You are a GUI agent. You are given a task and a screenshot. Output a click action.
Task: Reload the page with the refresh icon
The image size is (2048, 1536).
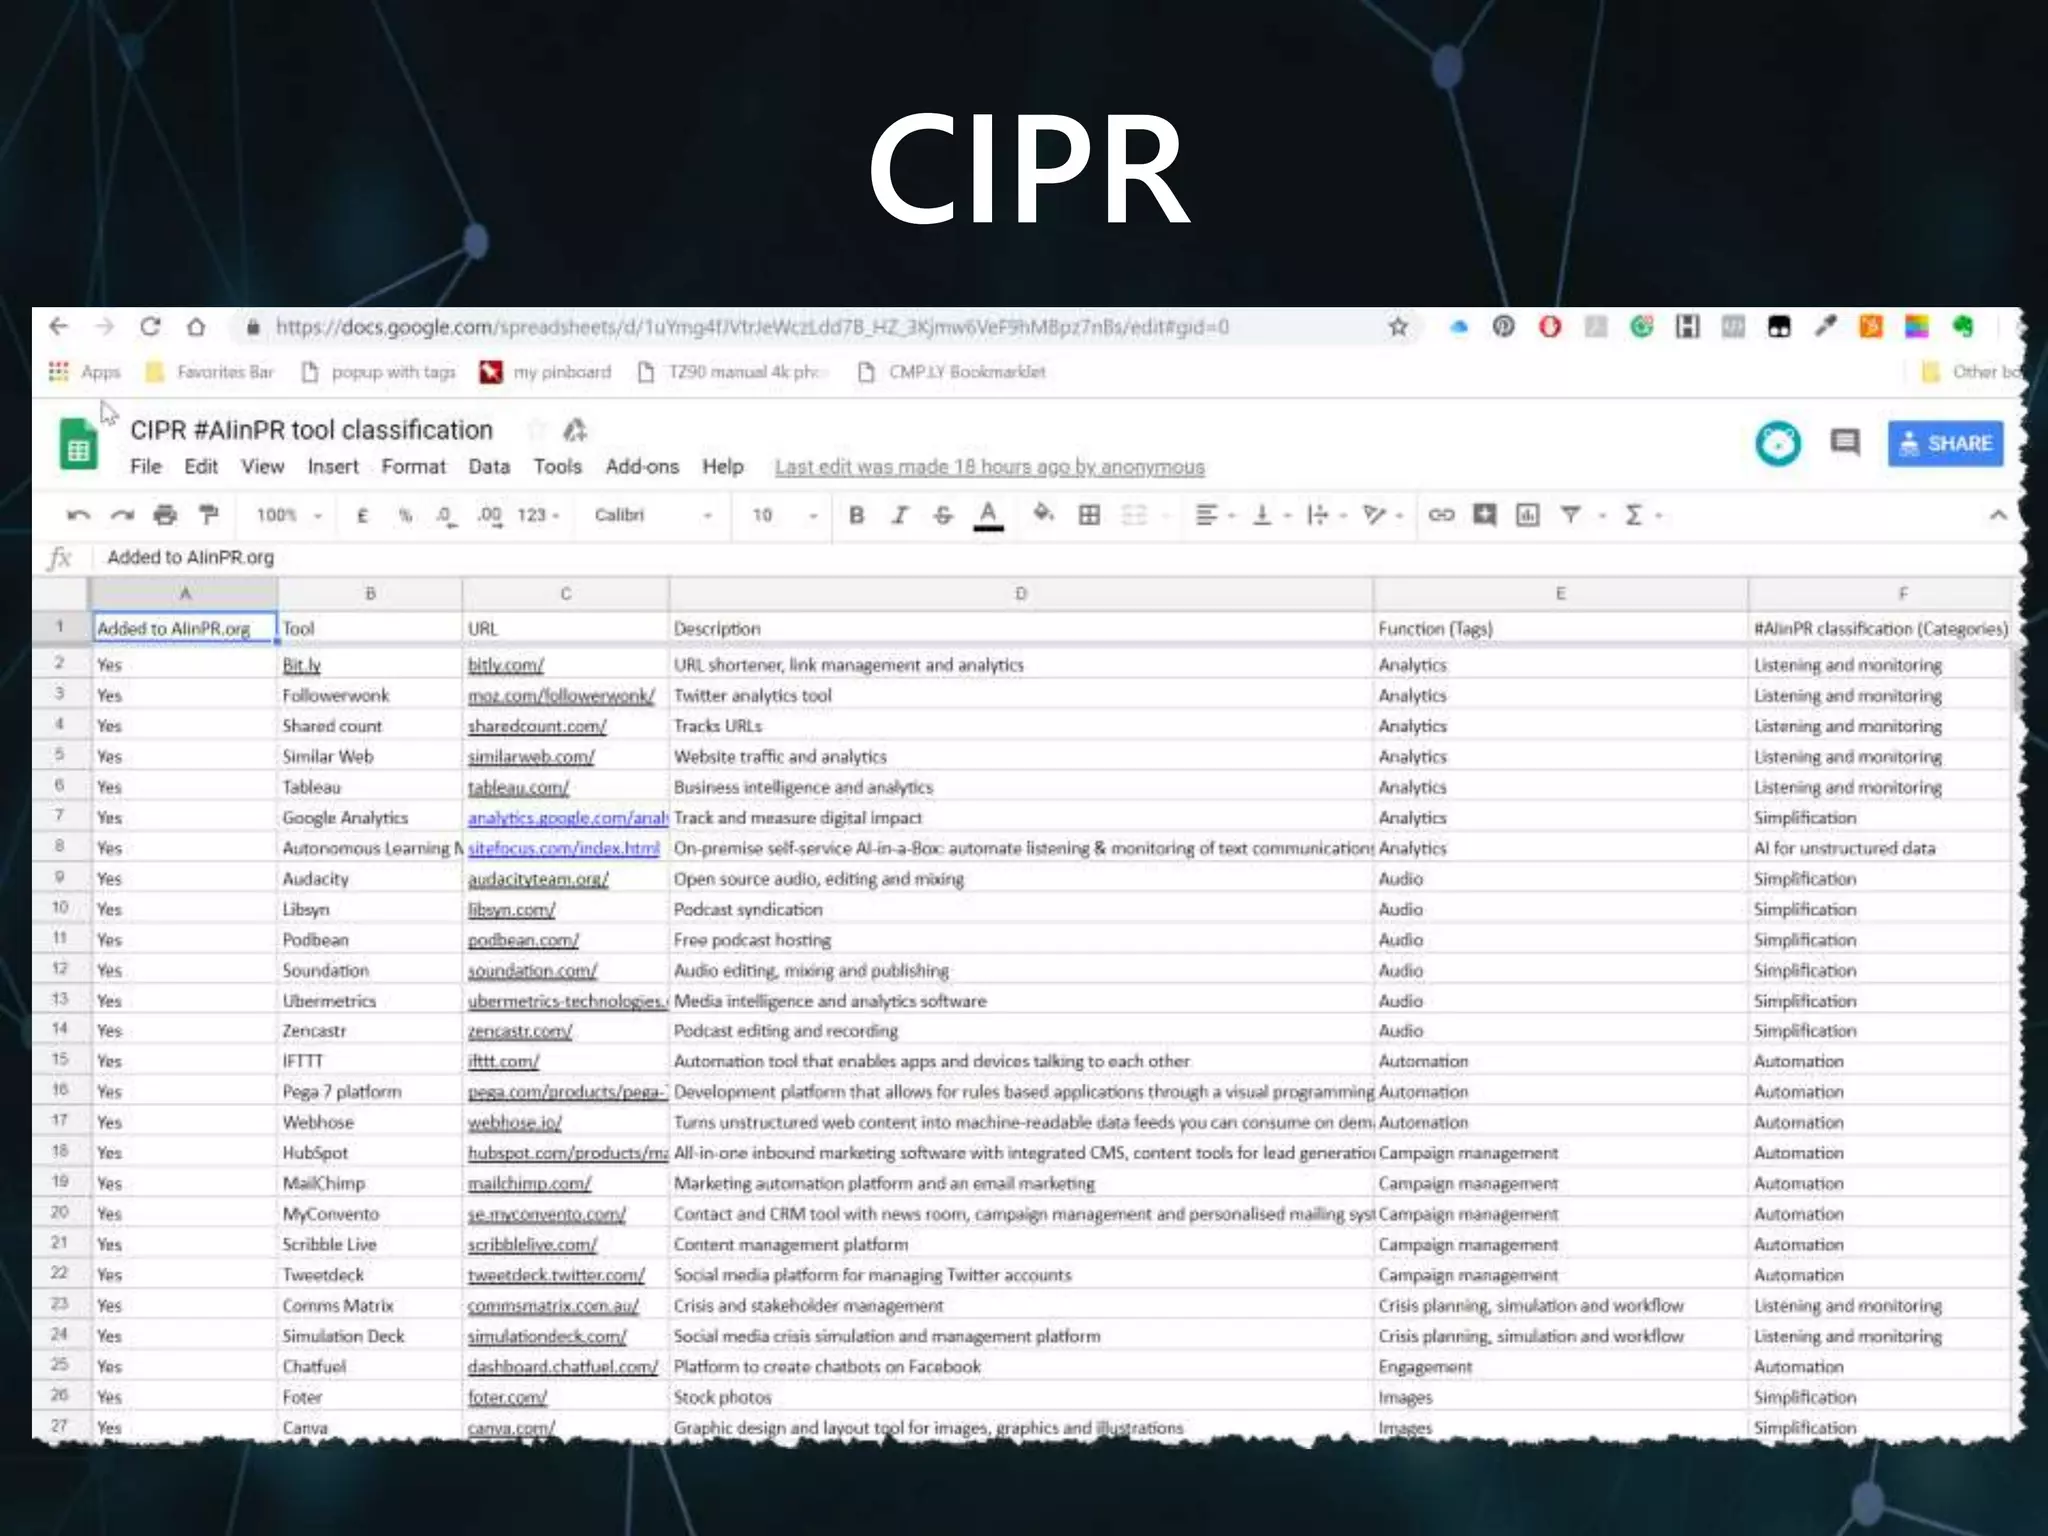click(150, 327)
